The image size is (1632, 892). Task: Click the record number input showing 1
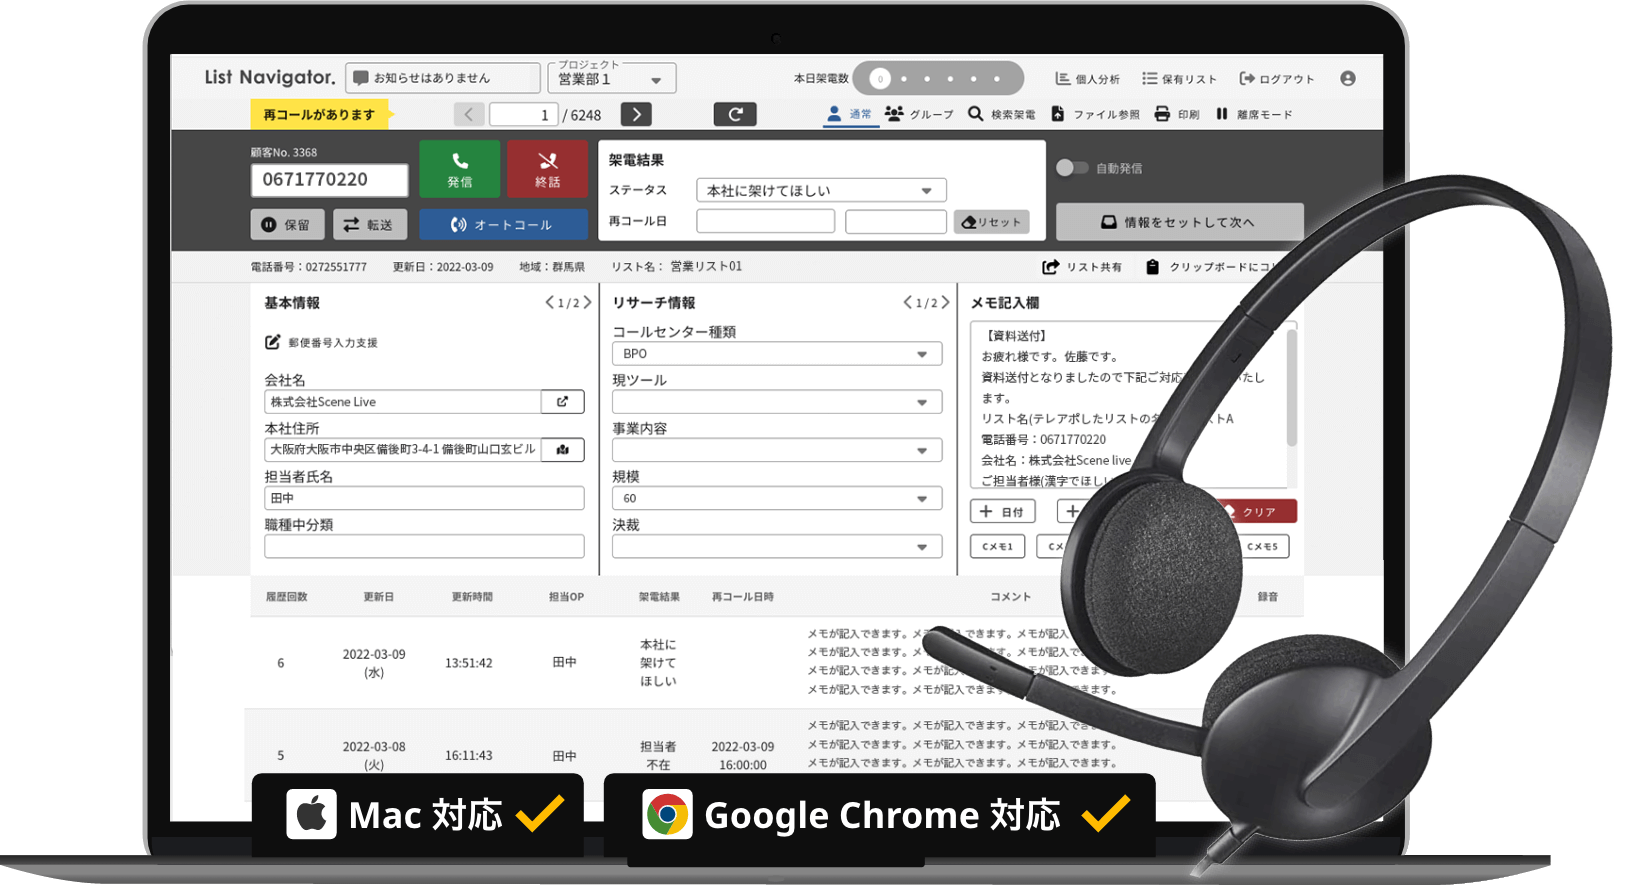click(524, 114)
